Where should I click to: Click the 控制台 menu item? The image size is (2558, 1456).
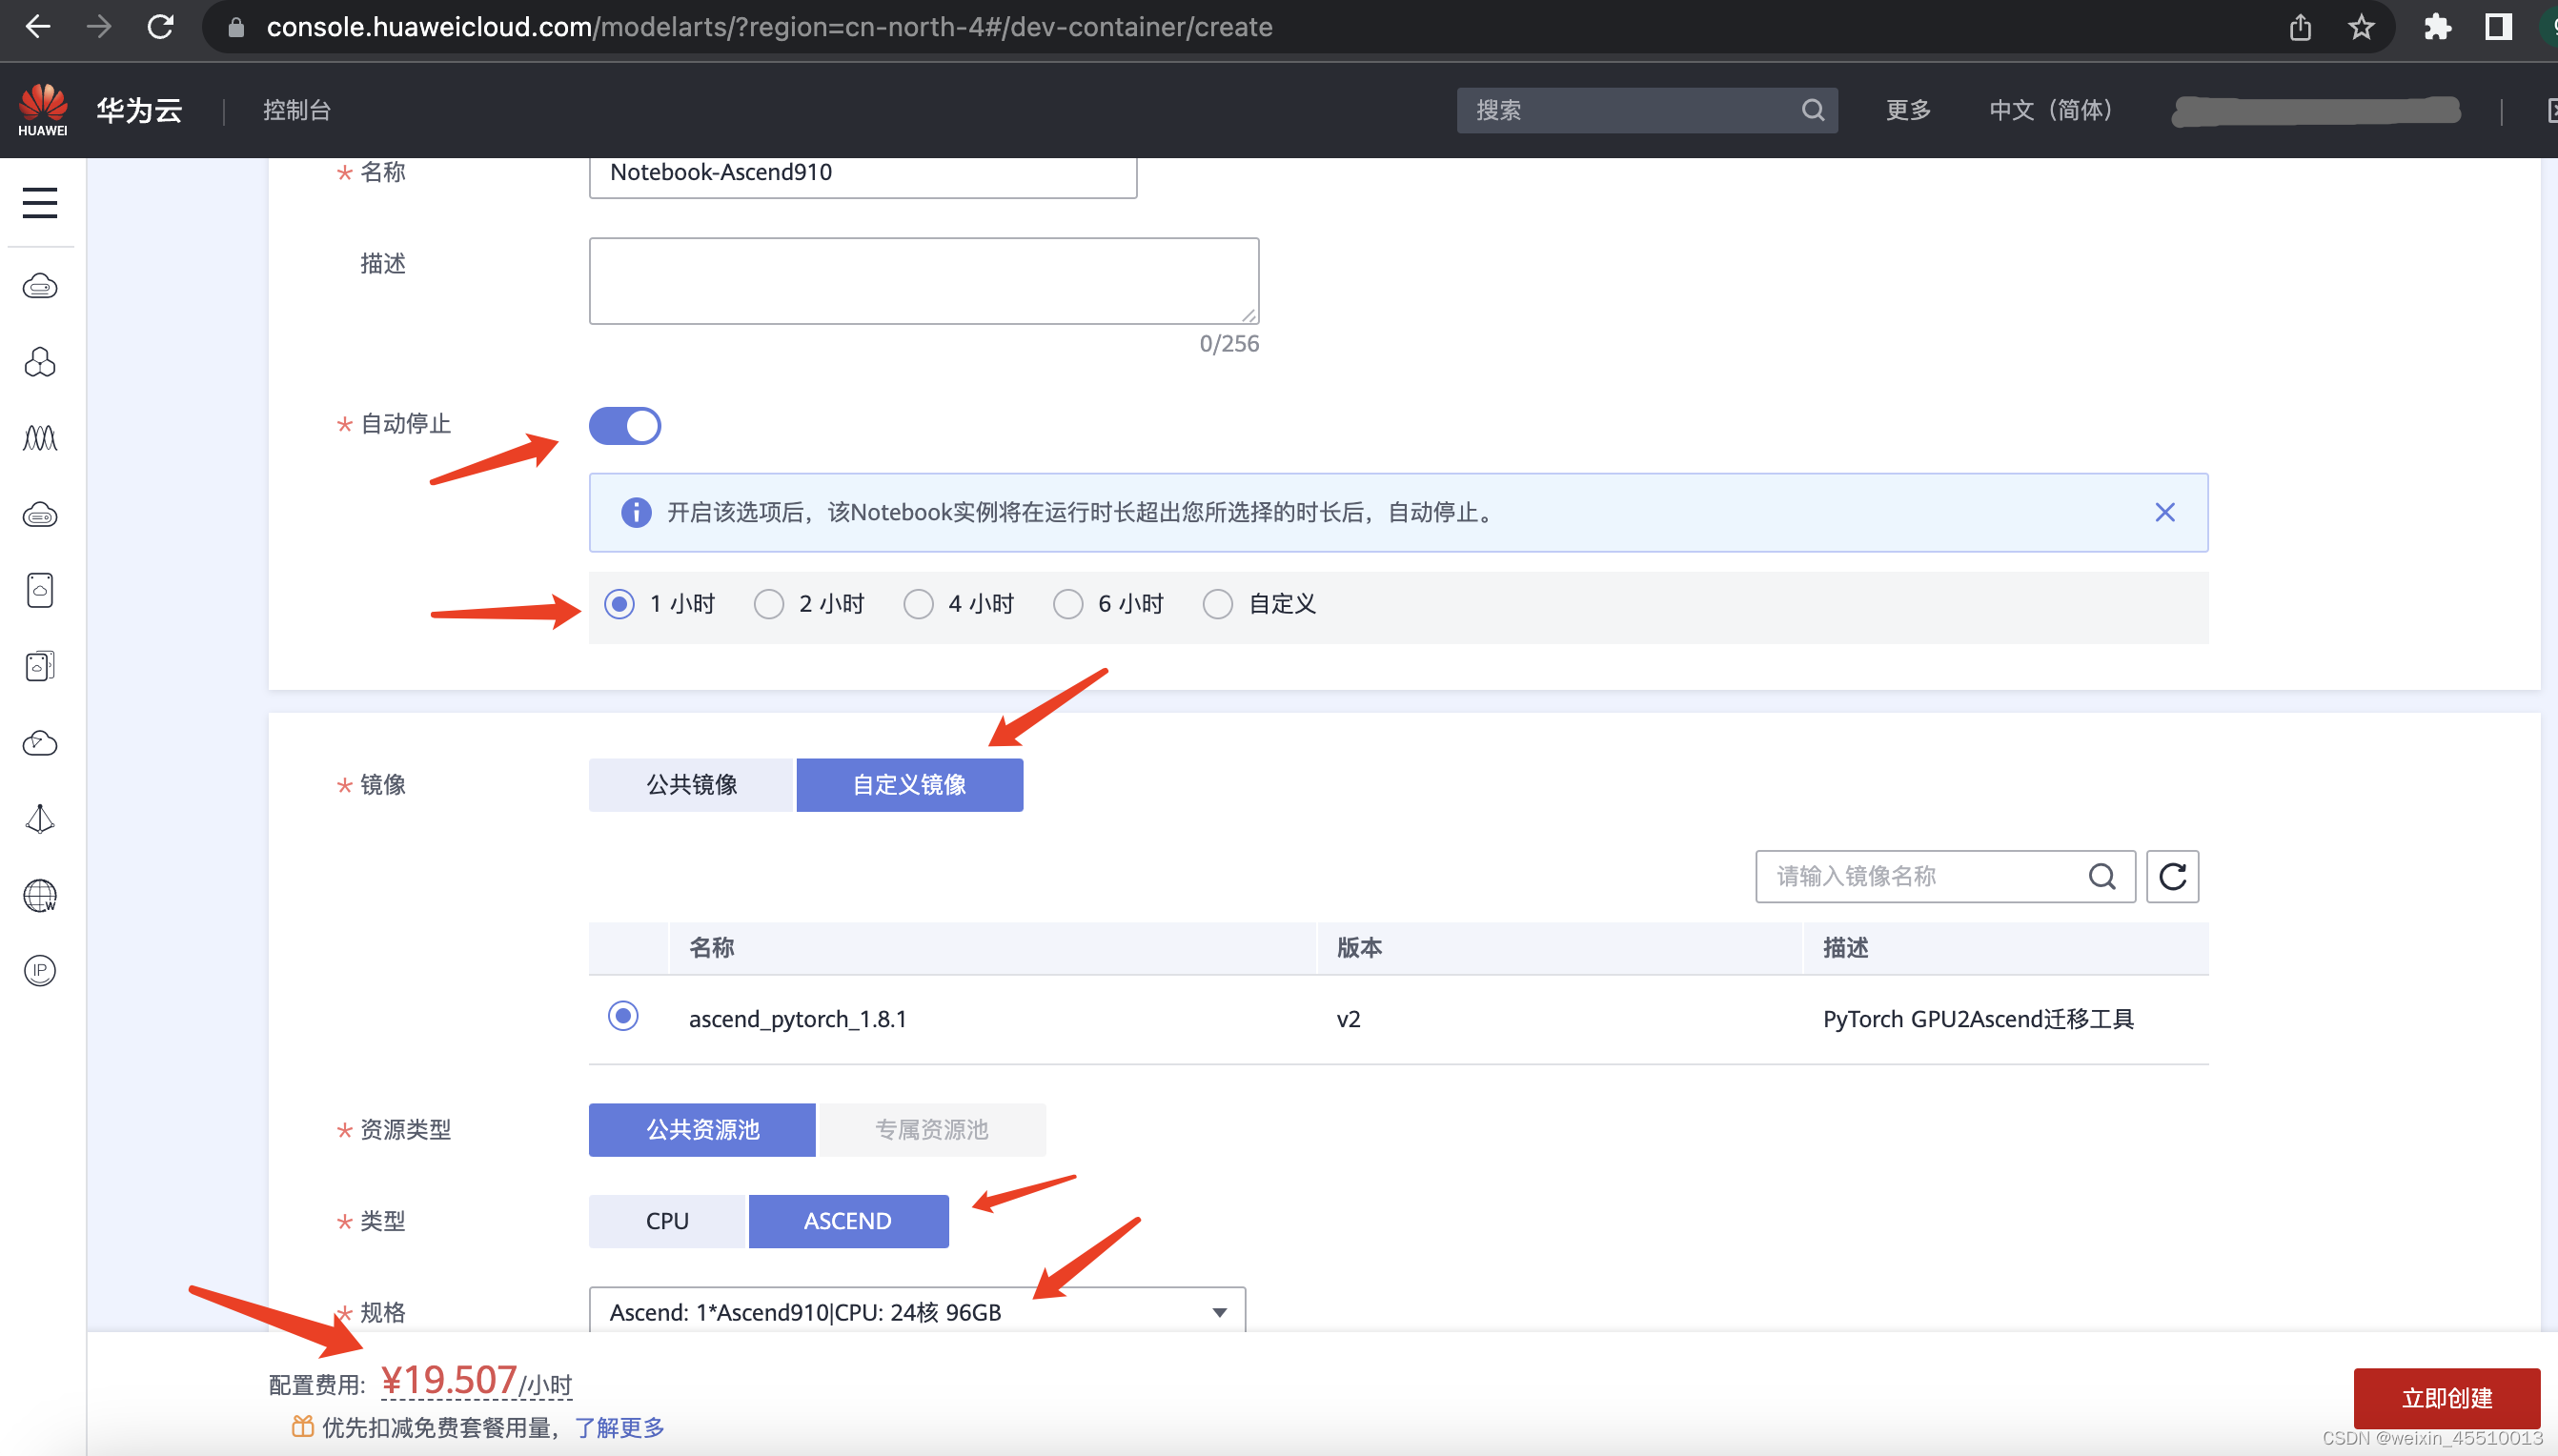click(x=296, y=110)
